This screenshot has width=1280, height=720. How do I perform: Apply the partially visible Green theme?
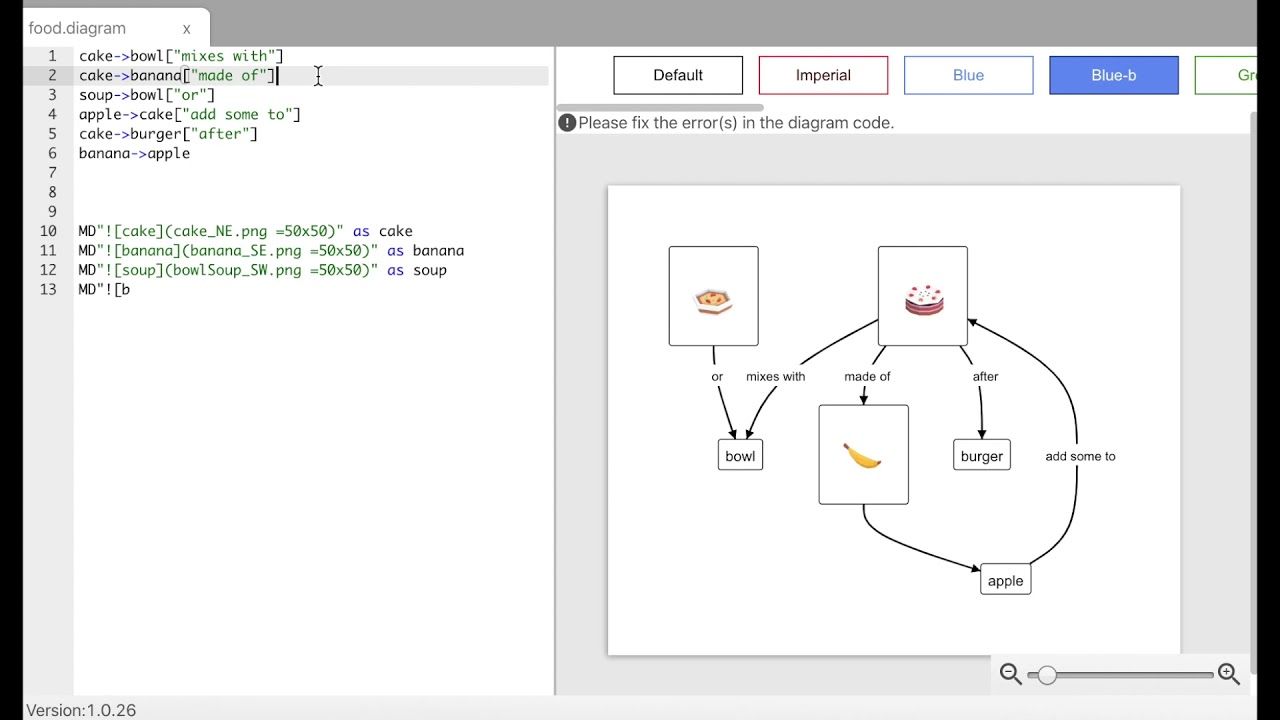pos(1245,75)
